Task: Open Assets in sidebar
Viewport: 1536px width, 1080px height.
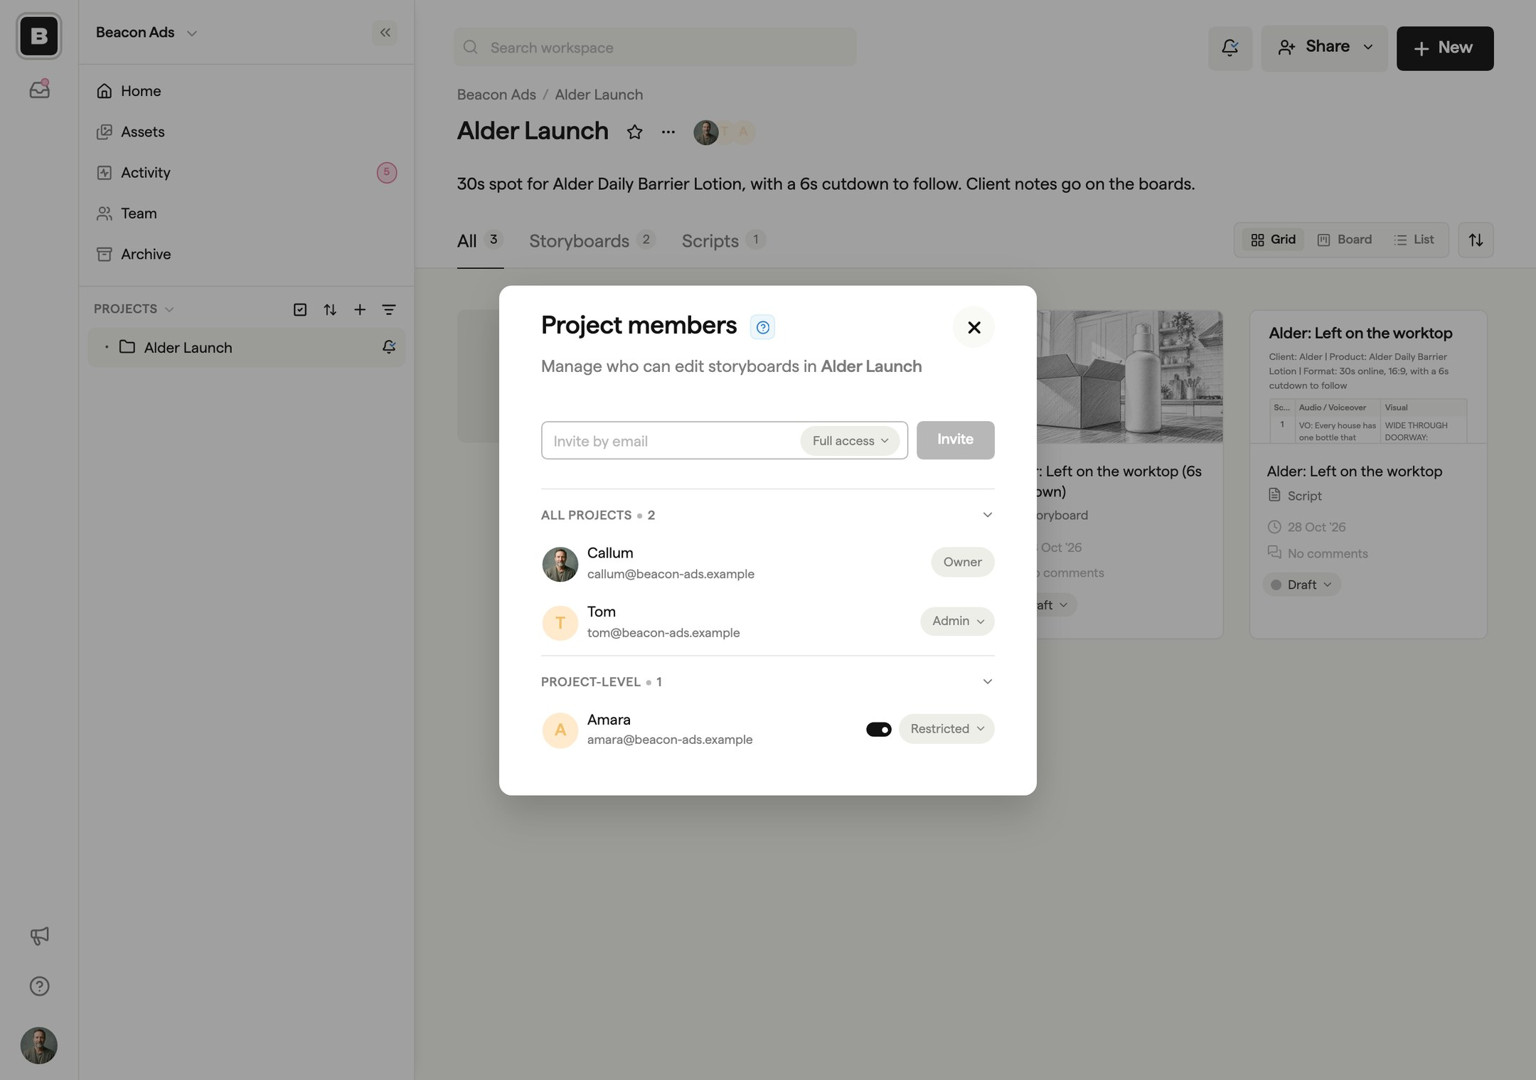Action: [x=246, y=132]
